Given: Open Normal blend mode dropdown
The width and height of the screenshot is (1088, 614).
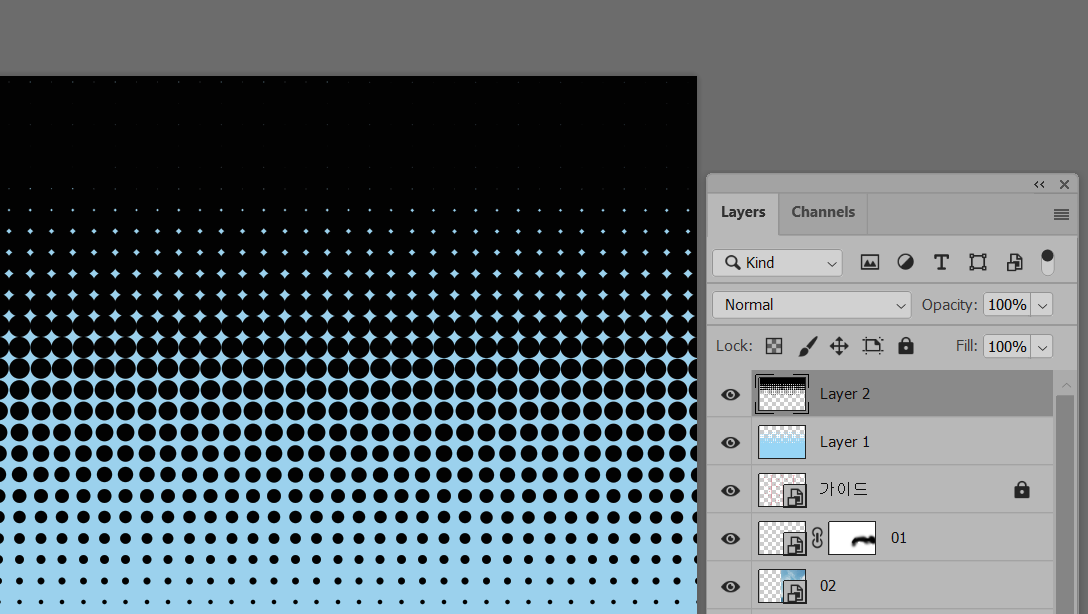Looking at the screenshot, I should (x=812, y=305).
